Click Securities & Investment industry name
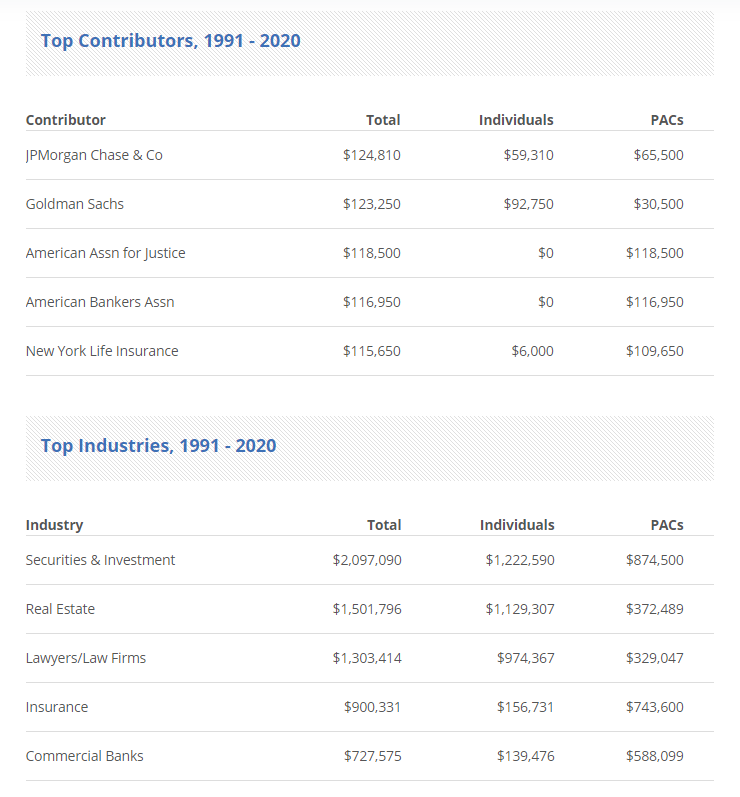 click(x=100, y=560)
